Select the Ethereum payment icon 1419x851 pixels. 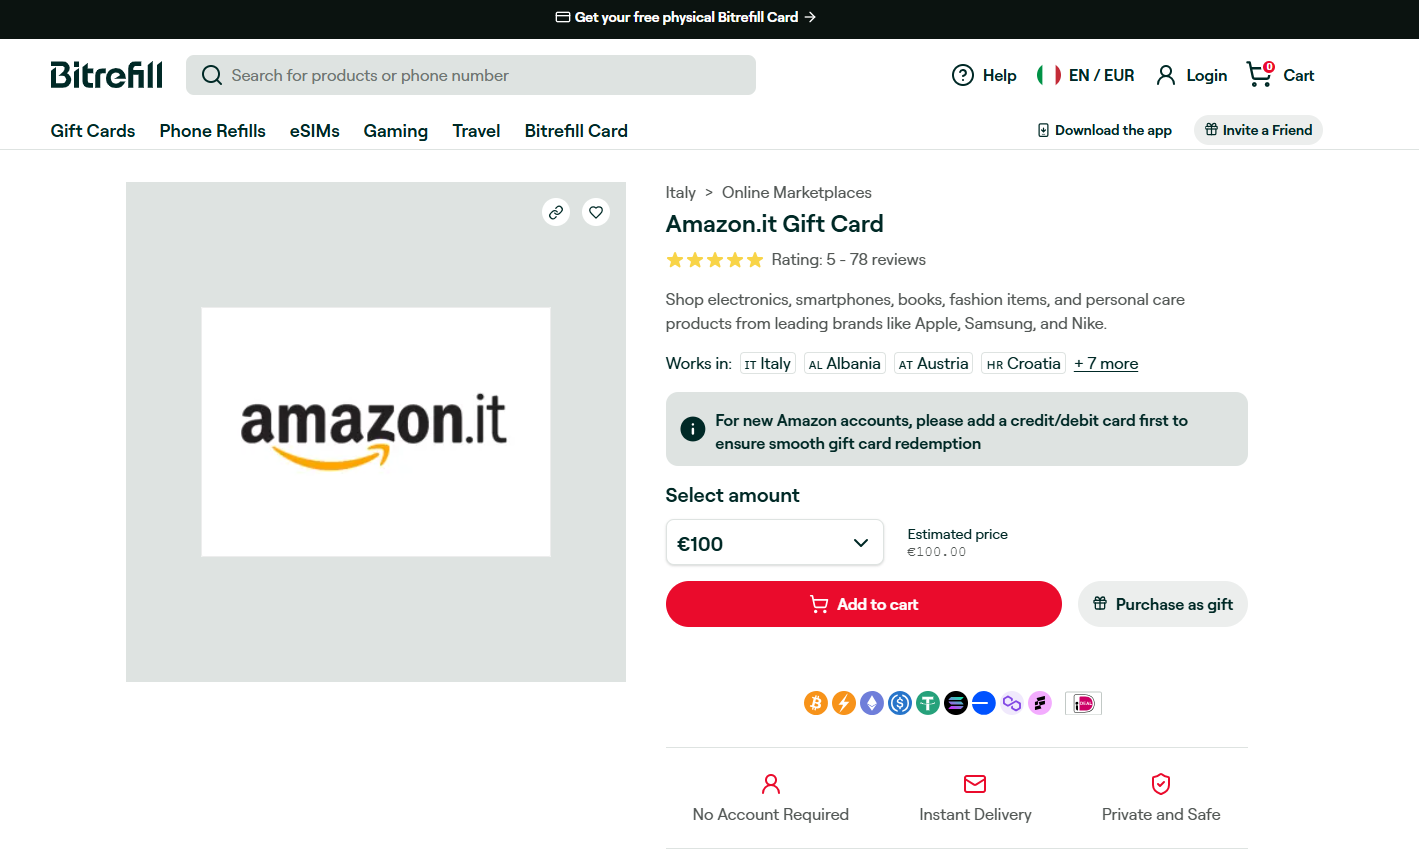[x=872, y=703]
